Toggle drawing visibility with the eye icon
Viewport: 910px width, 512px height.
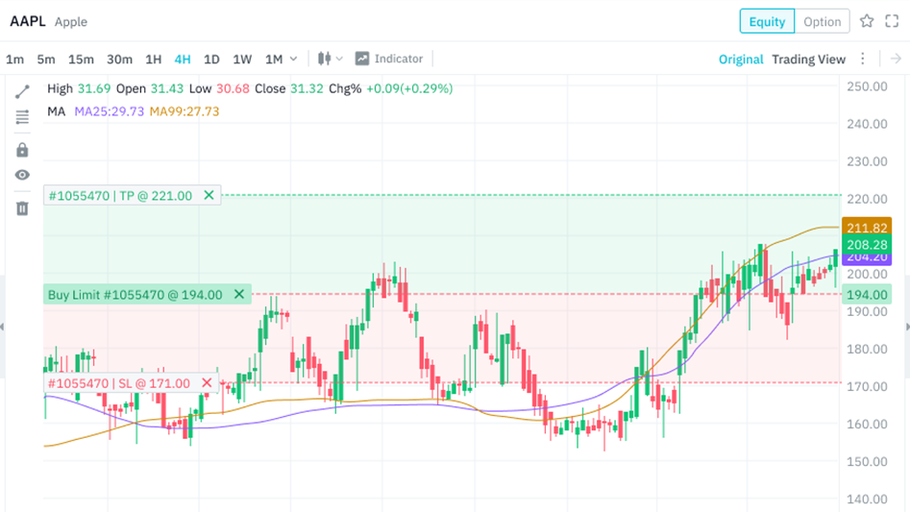[22, 175]
